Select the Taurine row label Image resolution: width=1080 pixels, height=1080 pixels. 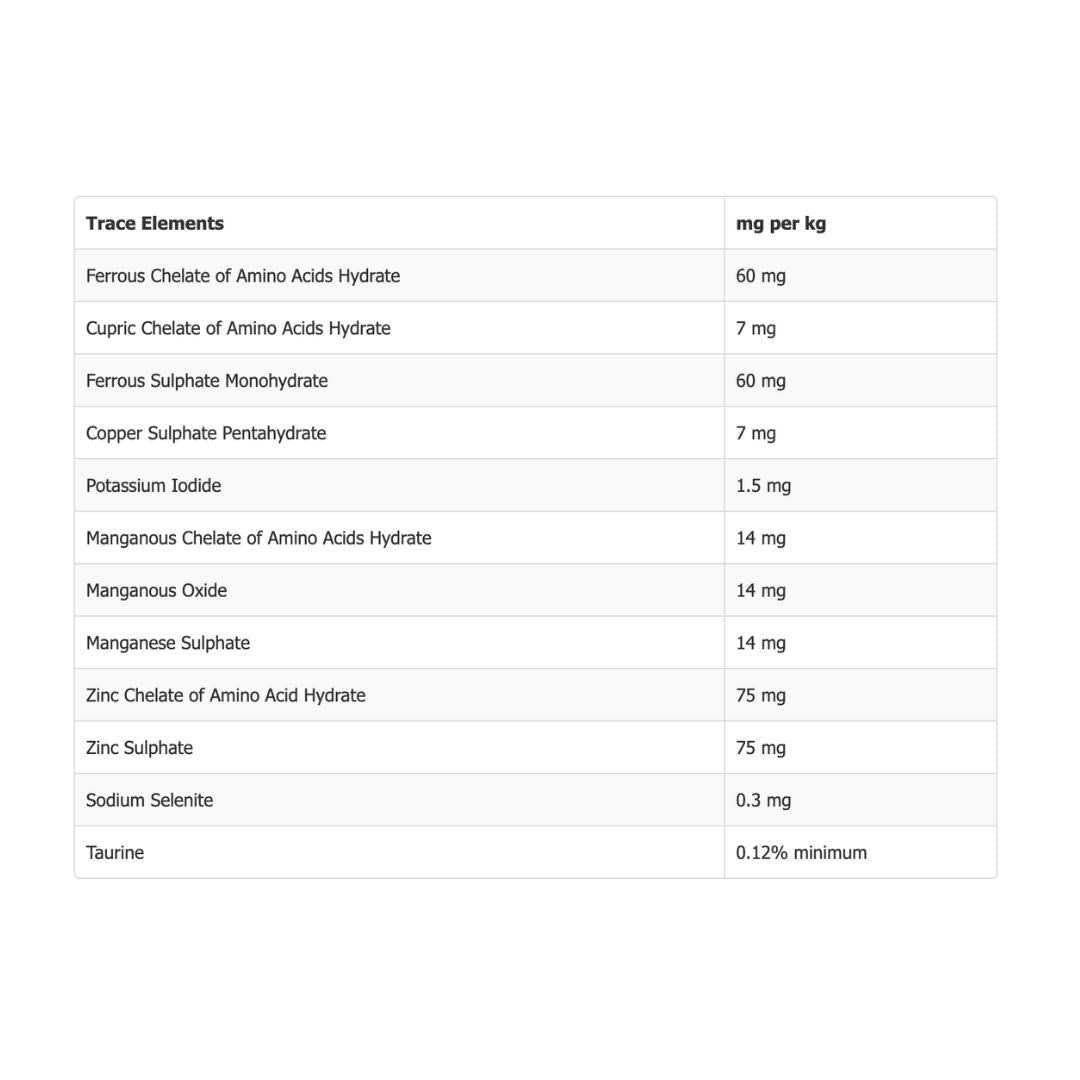tap(115, 853)
